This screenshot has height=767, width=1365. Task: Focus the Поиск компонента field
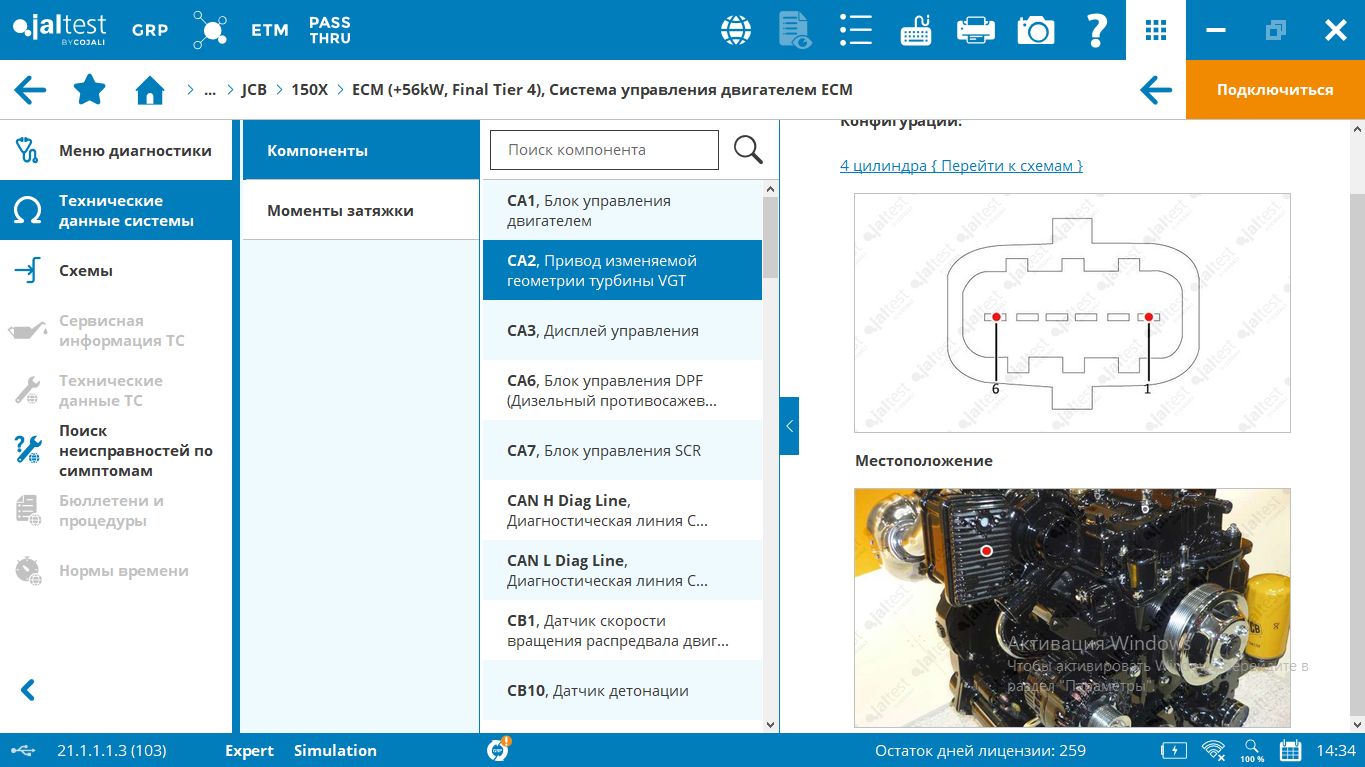coord(604,150)
